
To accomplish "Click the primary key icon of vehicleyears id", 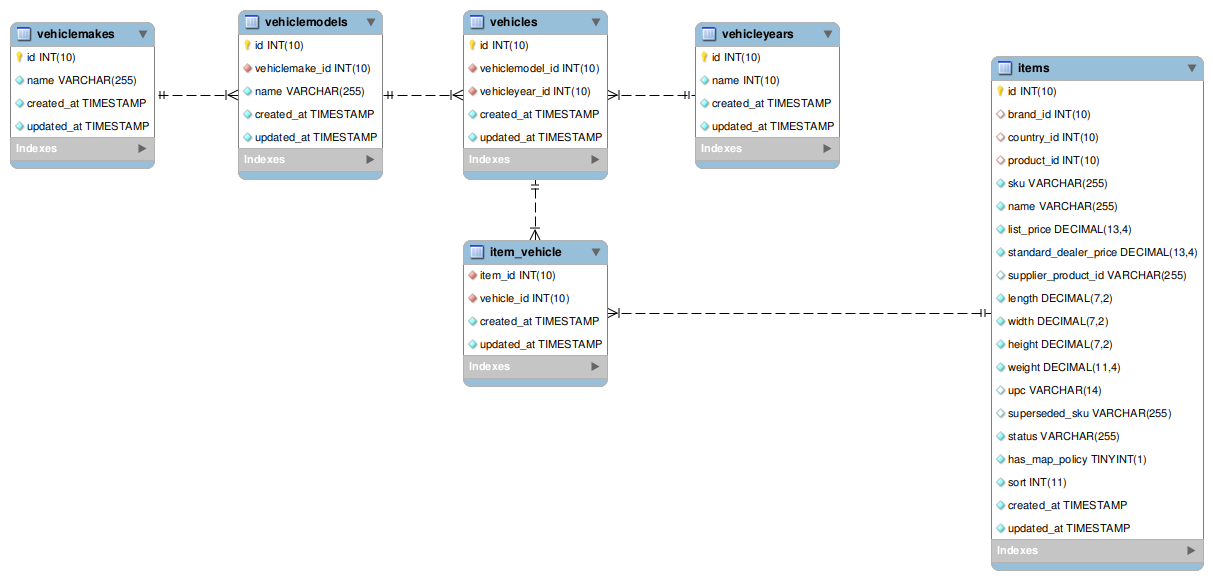I will click(x=706, y=57).
